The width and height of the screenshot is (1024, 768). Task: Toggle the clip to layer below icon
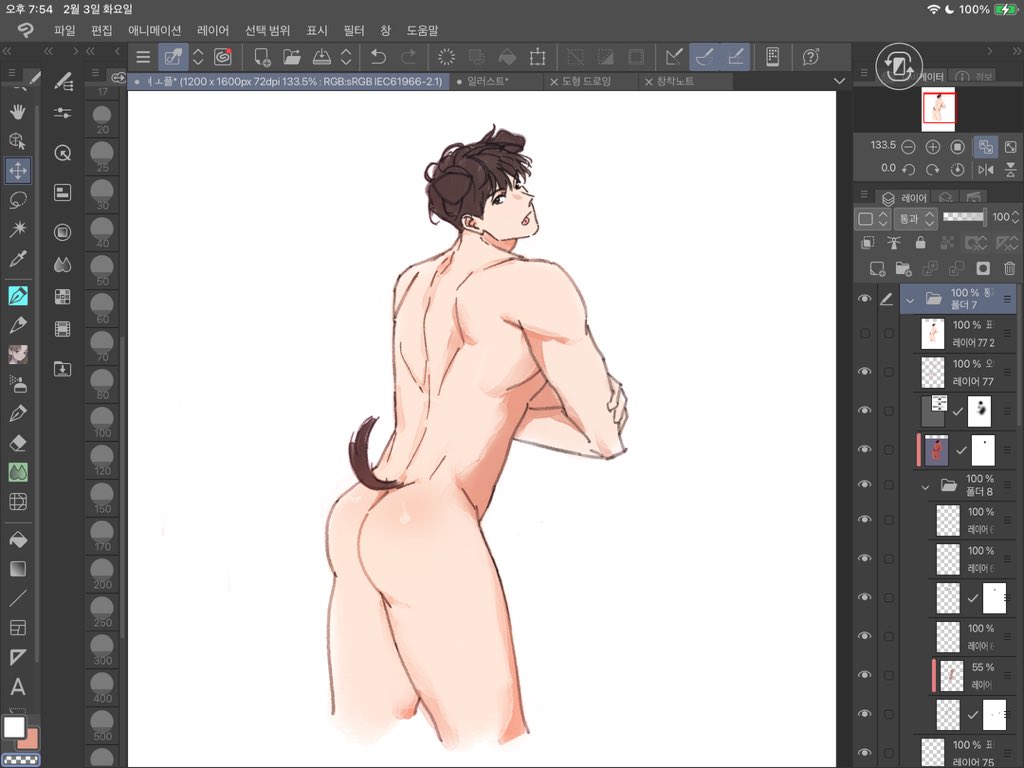pyautogui.click(x=867, y=243)
